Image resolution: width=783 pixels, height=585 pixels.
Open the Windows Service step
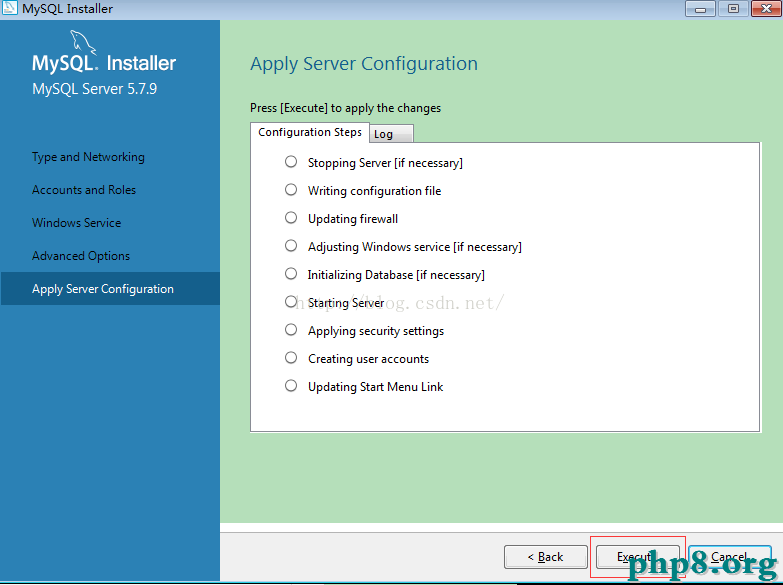(x=76, y=223)
